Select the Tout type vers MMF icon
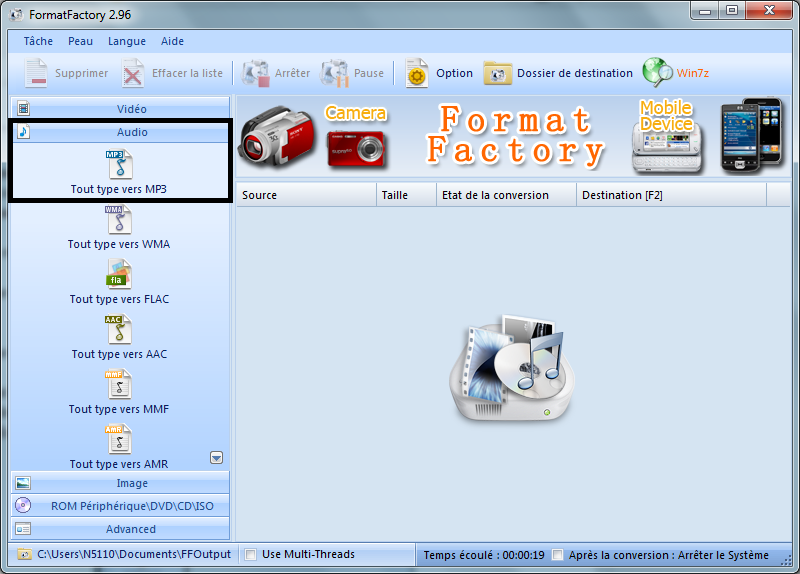The width and height of the screenshot is (800, 574). 119,384
